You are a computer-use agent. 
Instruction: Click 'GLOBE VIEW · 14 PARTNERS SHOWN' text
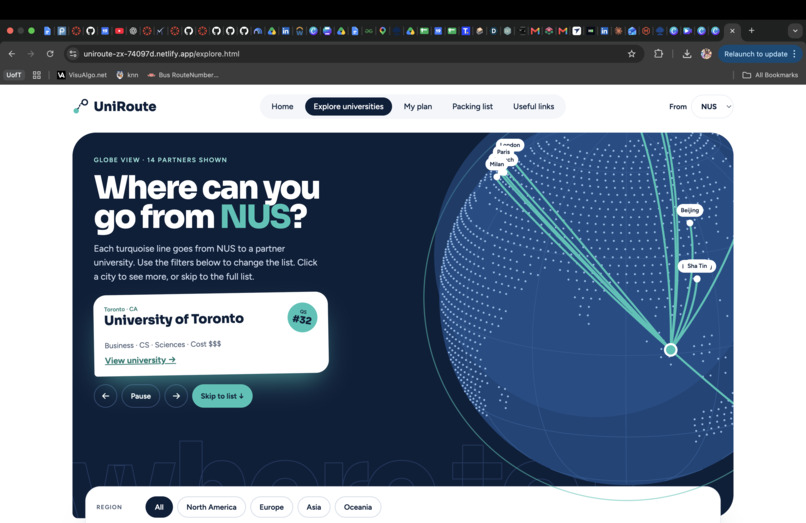[160, 160]
